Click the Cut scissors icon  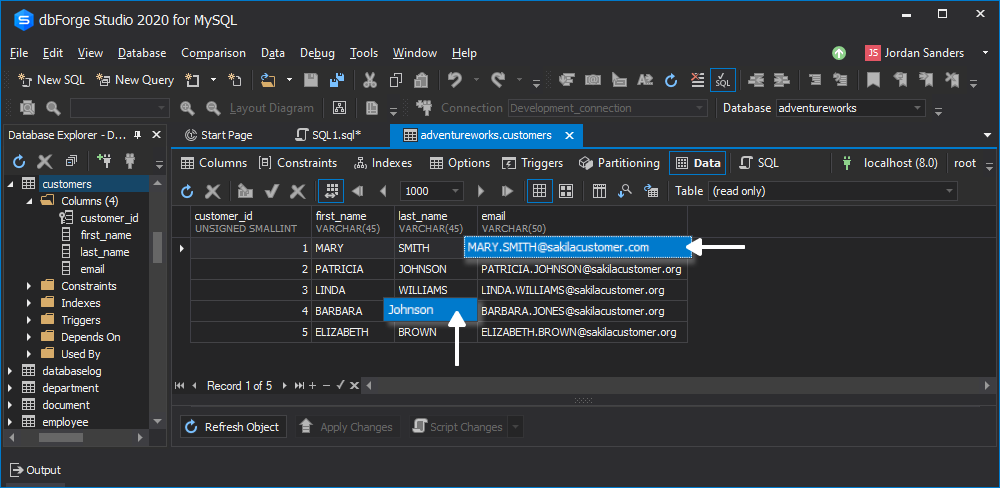370,80
